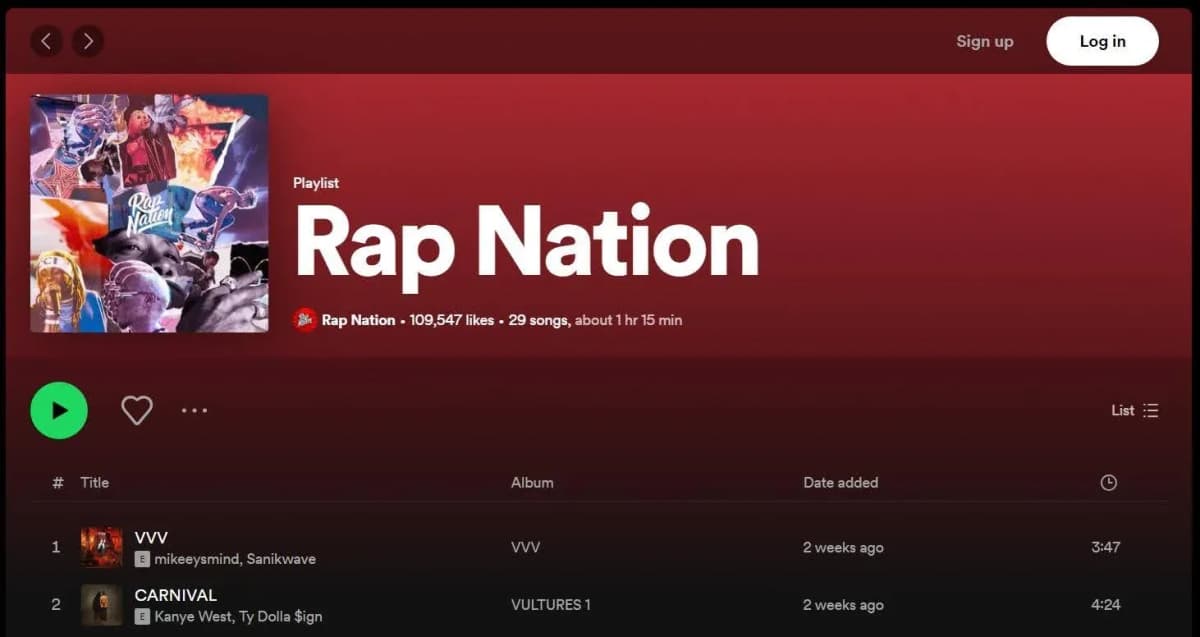Click the CARNIVAL song title
Image resolution: width=1200 pixels, height=637 pixels.
176,595
